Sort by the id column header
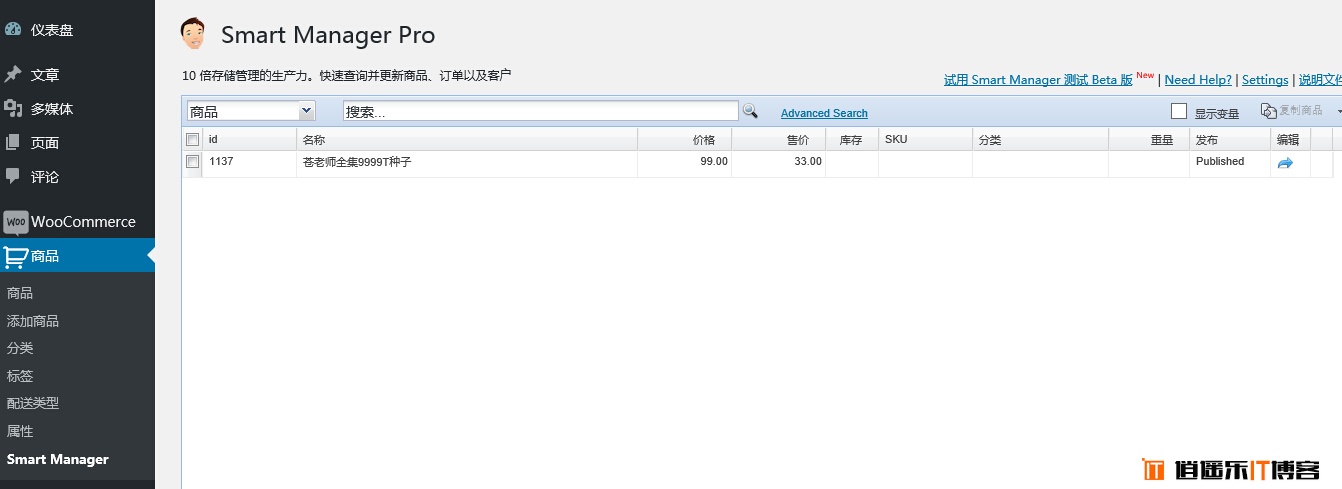This screenshot has width=1342, height=489. click(249, 140)
